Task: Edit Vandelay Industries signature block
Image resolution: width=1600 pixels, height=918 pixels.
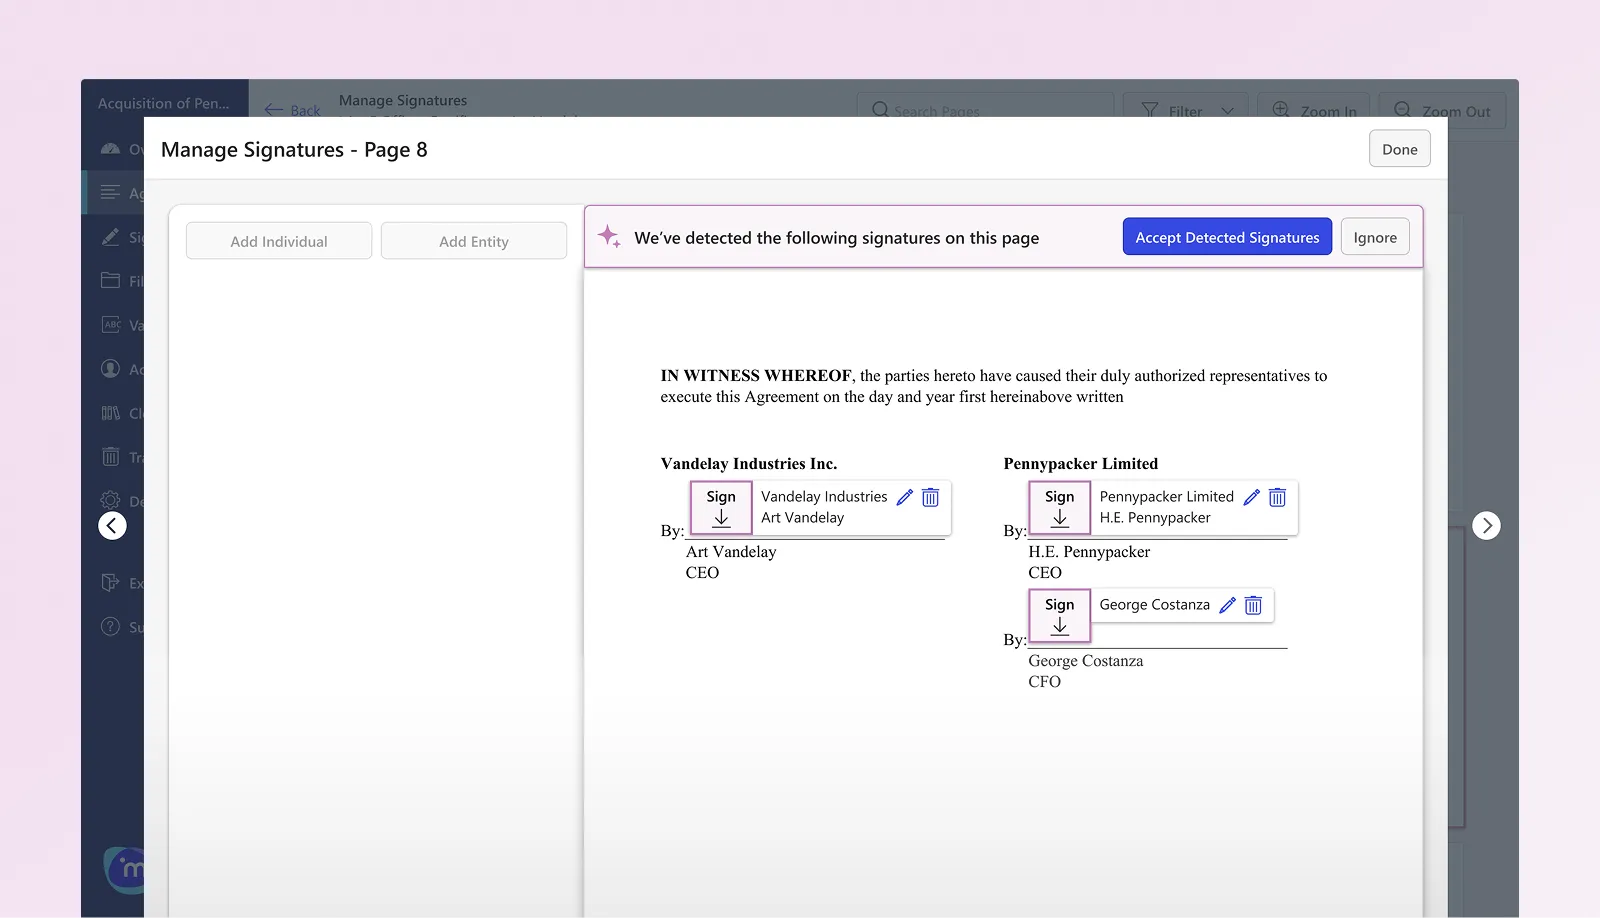Action: click(x=905, y=497)
